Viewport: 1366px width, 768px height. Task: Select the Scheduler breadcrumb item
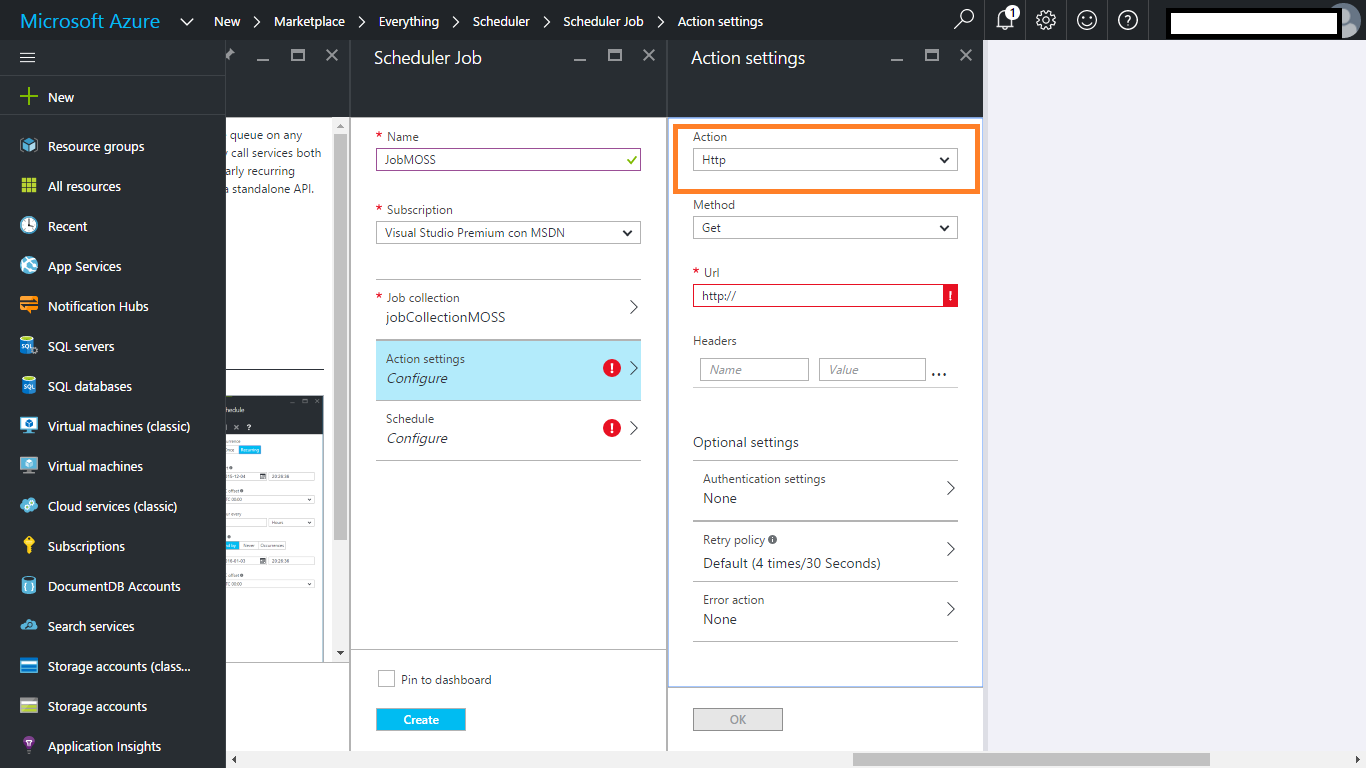[x=501, y=21]
